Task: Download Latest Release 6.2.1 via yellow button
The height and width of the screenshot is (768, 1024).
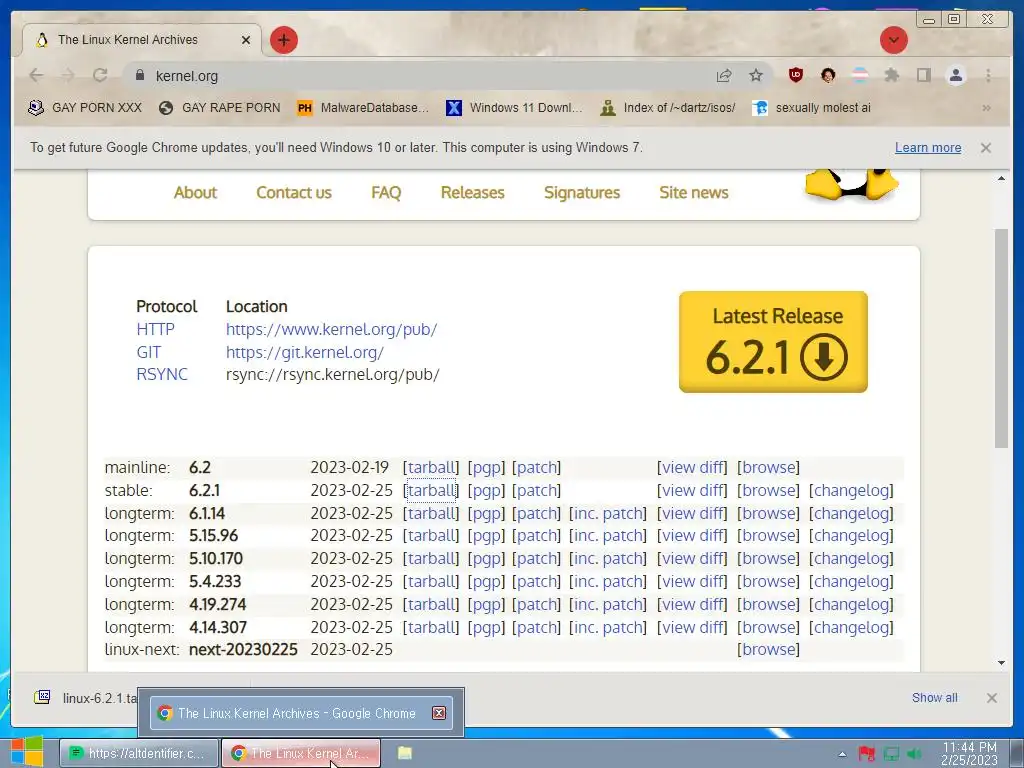Action: [773, 342]
